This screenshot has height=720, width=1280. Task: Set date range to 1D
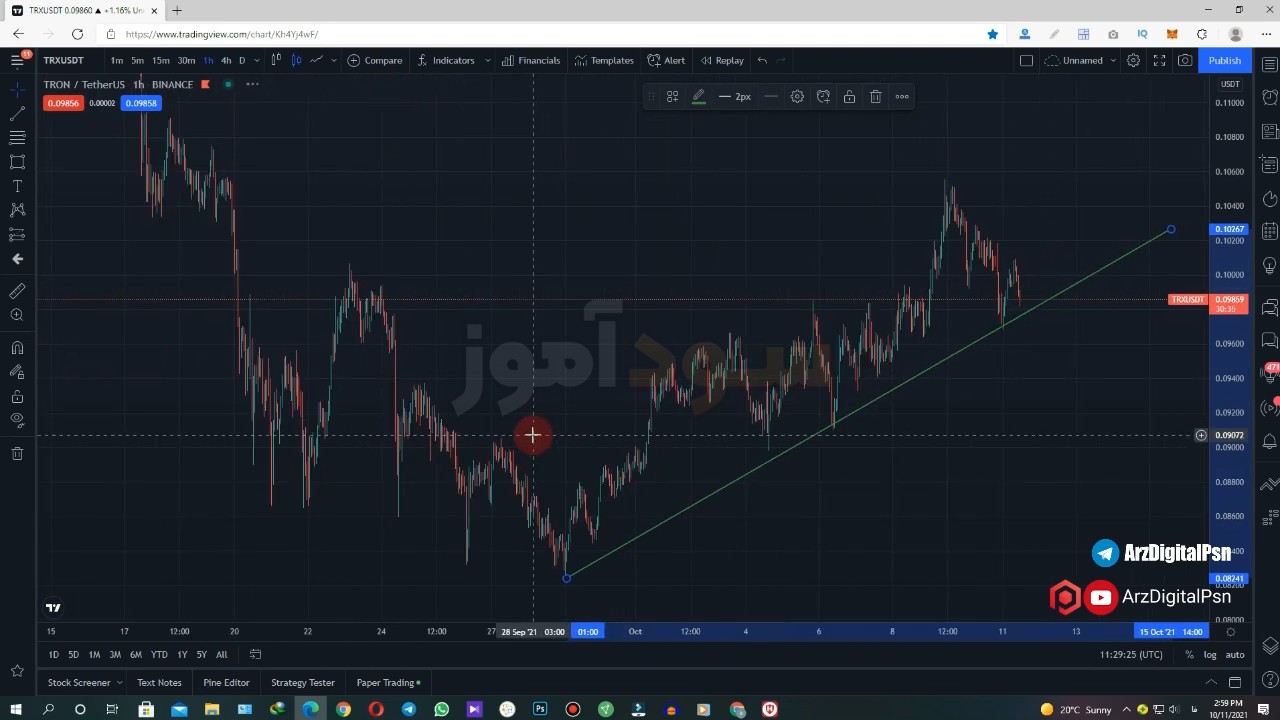coord(54,655)
